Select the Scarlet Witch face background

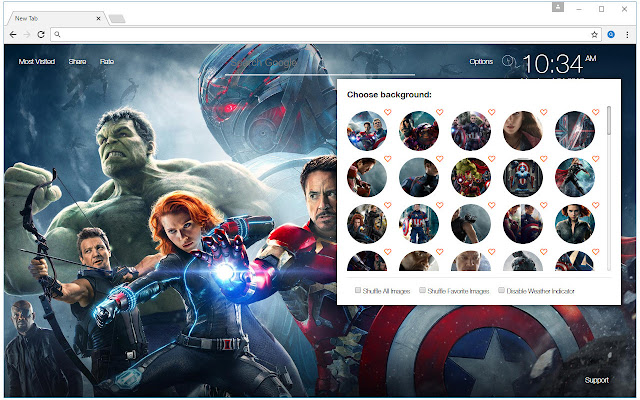[x=523, y=131]
